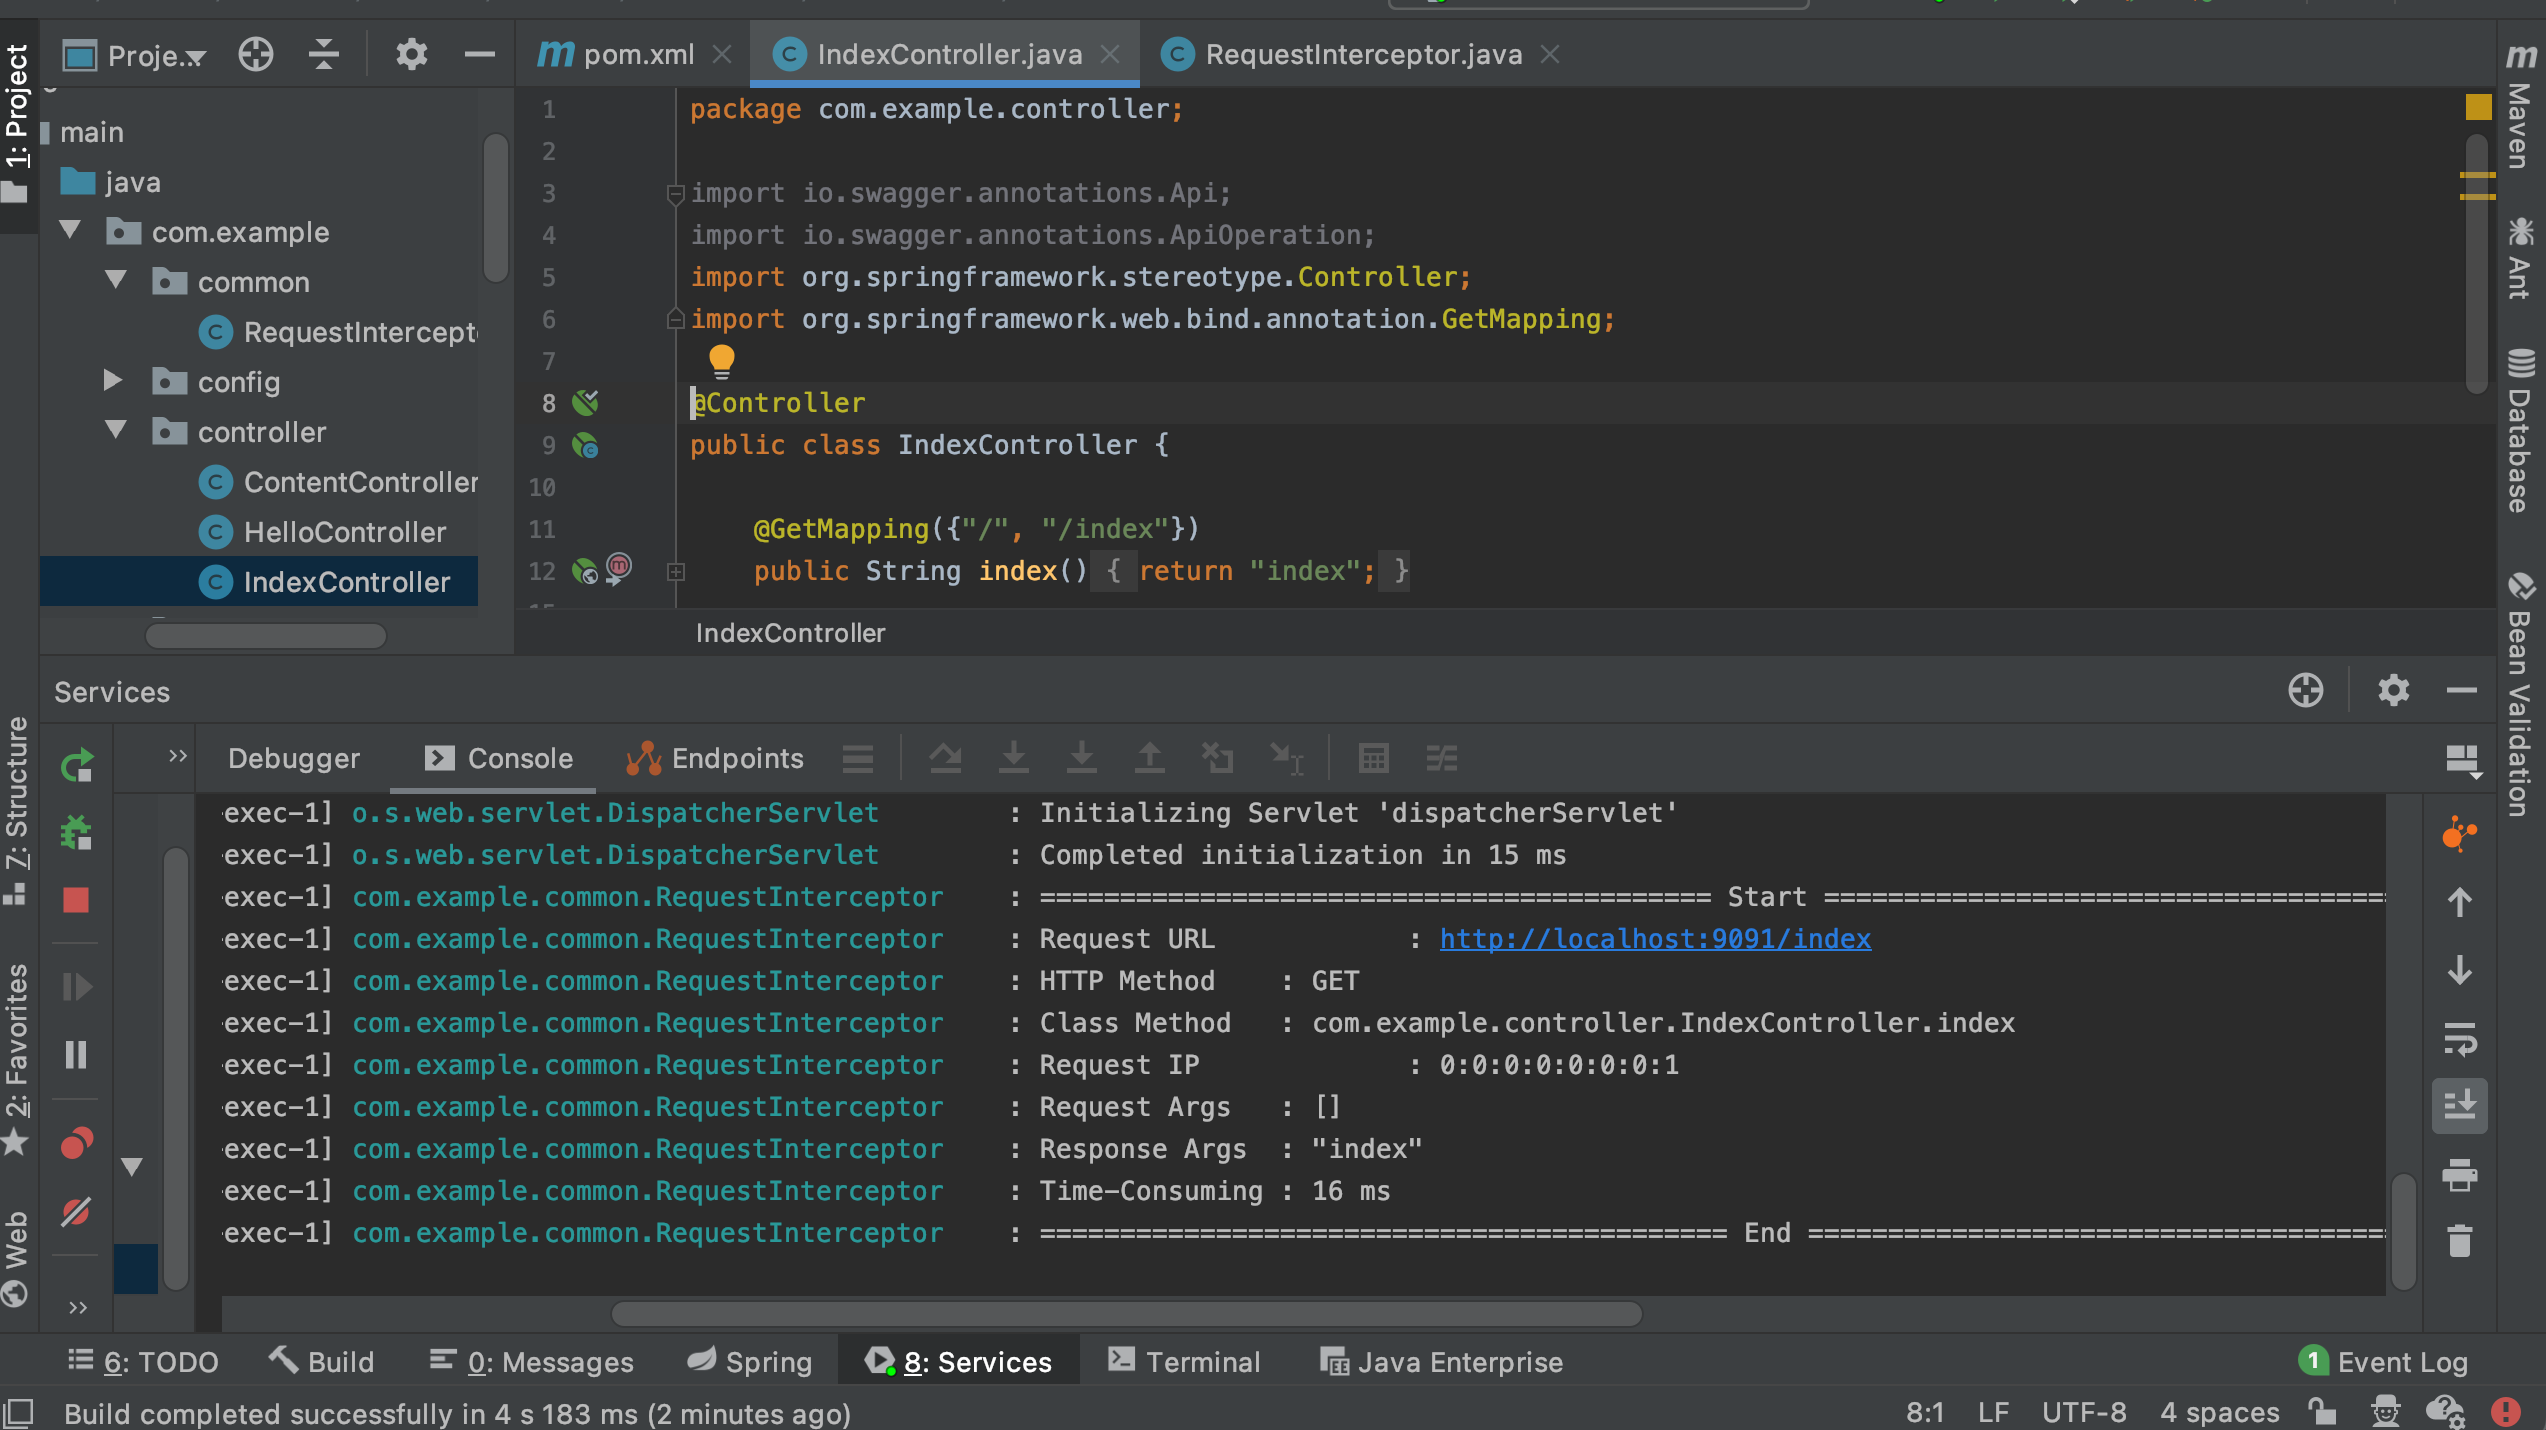Open the Build tool window
This screenshot has width=2546, height=1430.
pyautogui.click(x=322, y=1362)
